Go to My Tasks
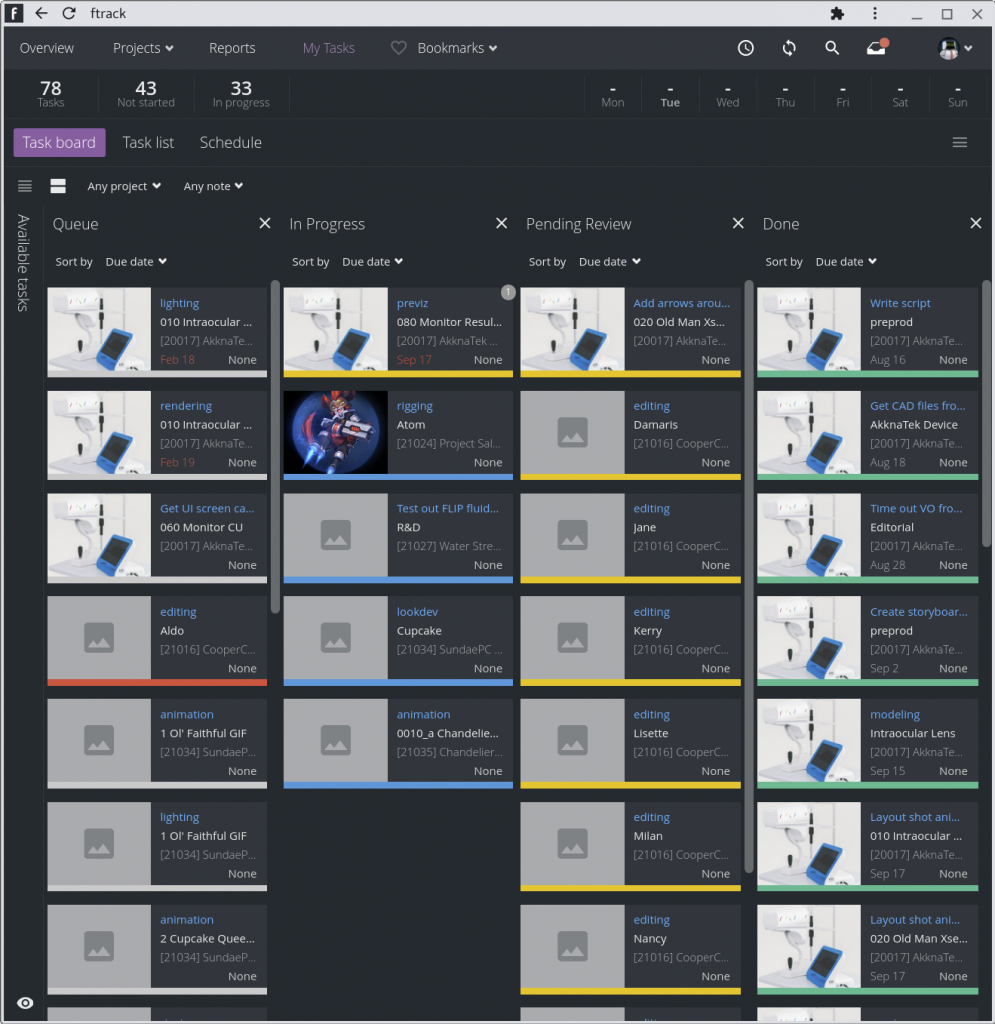 328,48
